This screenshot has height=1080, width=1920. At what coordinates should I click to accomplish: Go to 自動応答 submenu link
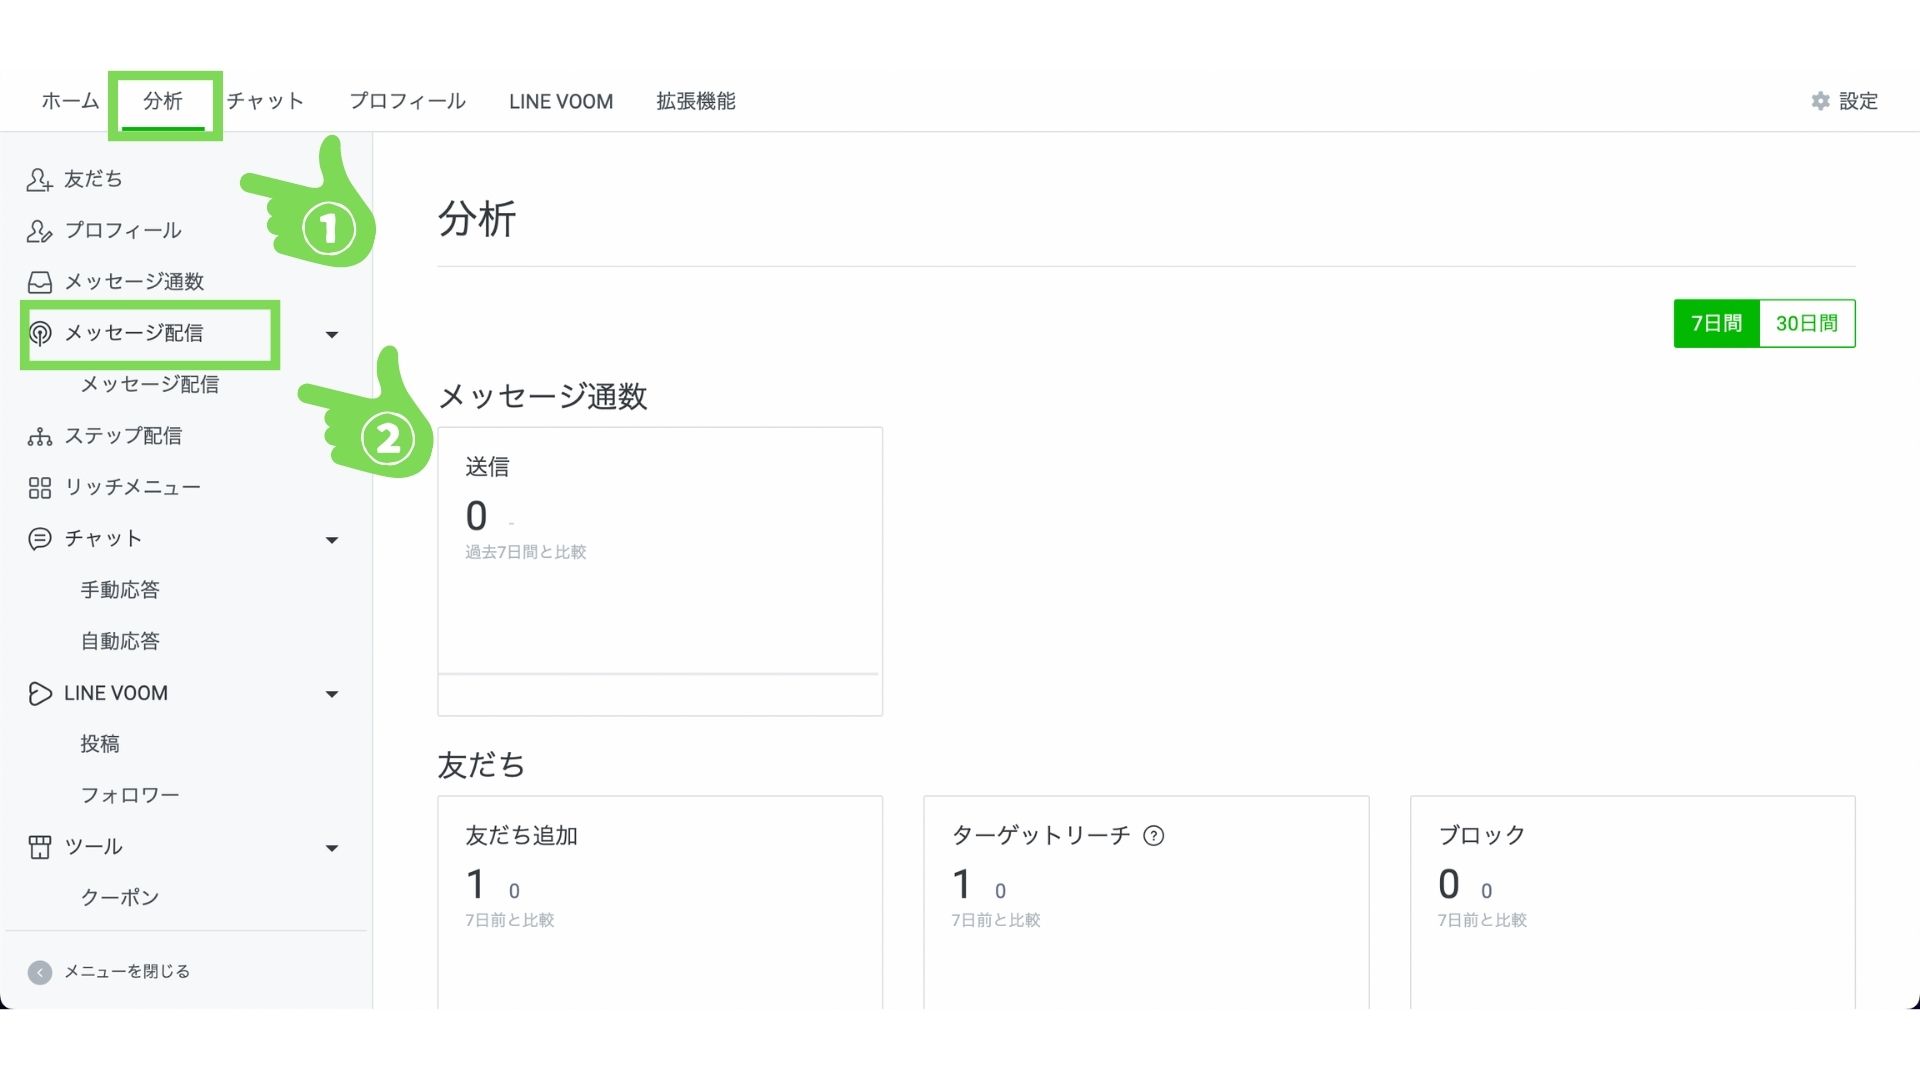tap(120, 641)
